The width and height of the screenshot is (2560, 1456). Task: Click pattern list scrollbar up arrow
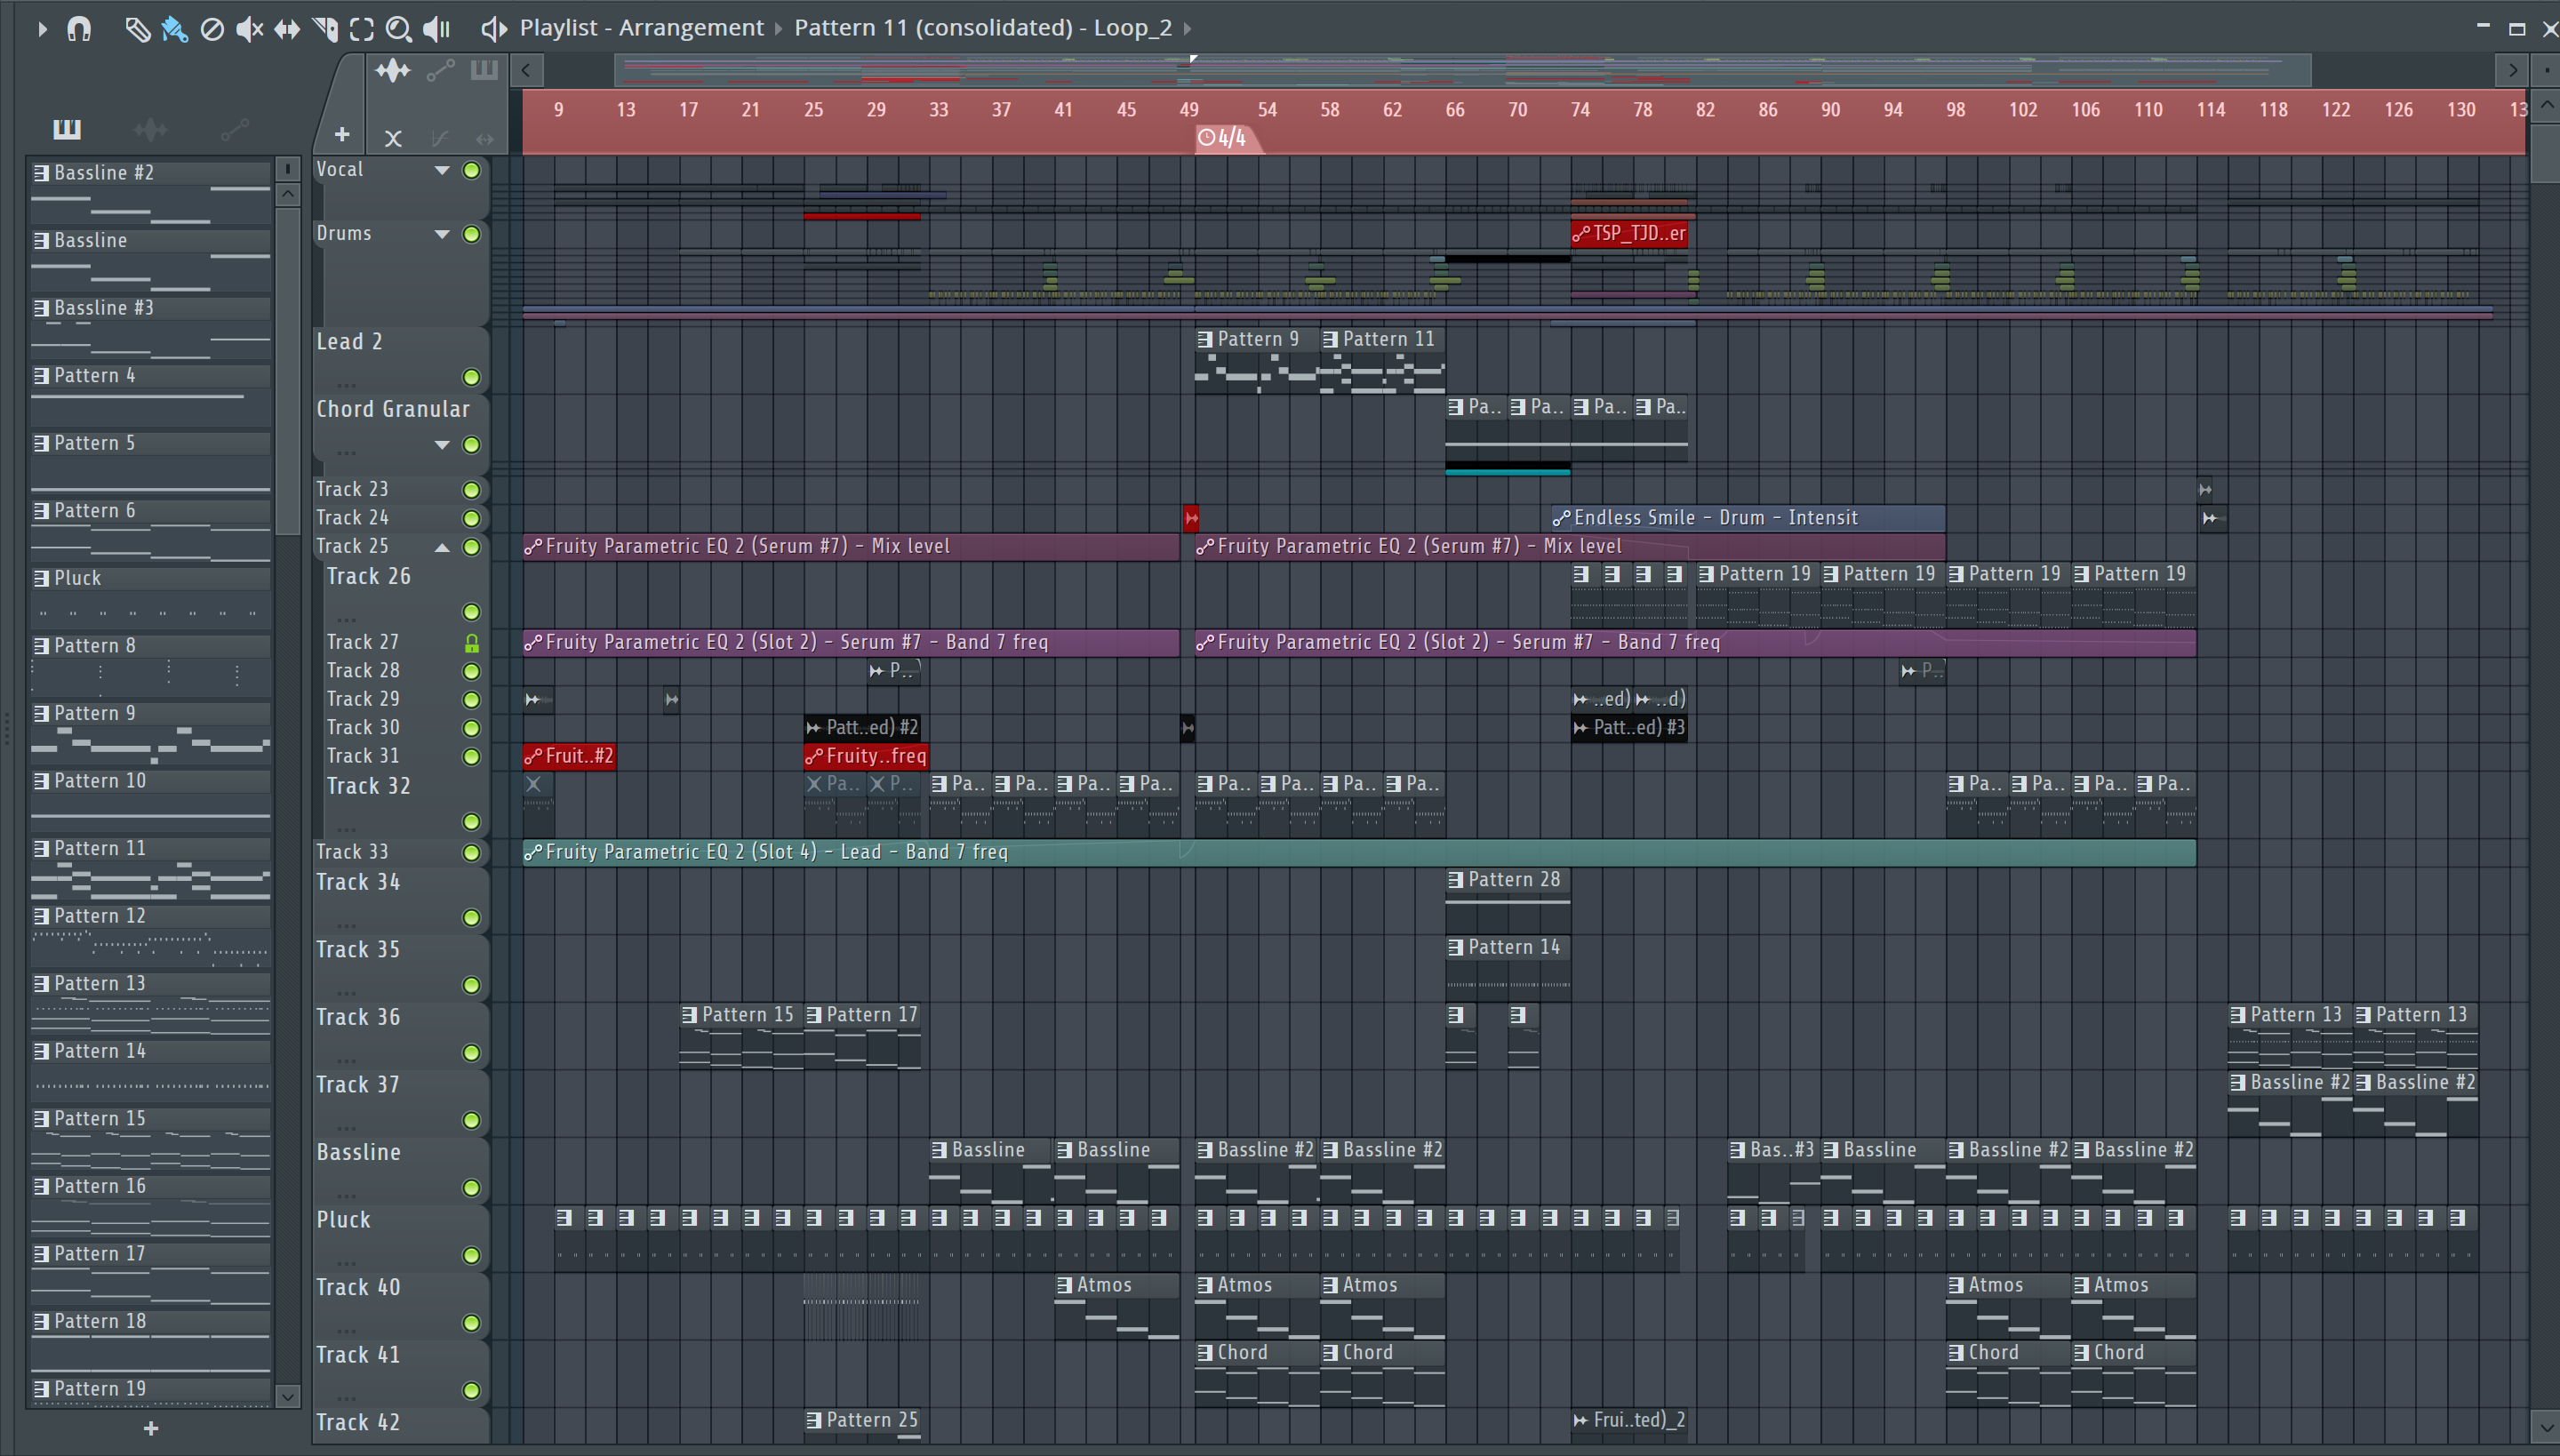[x=287, y=193]
